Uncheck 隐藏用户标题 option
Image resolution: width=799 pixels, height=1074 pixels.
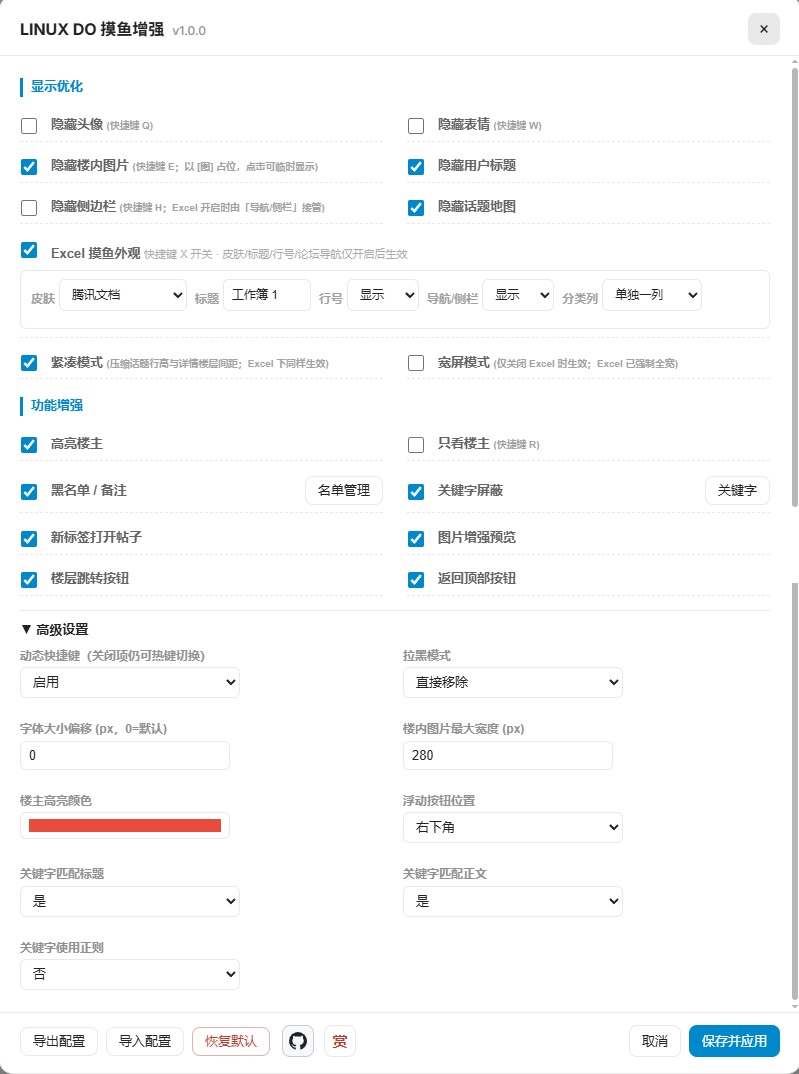tap(416, 166)
